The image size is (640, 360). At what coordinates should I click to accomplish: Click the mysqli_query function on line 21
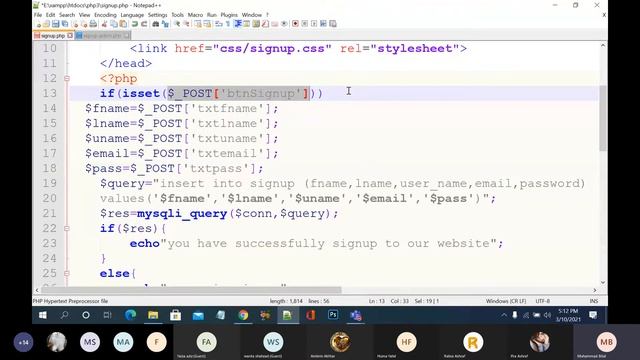(182, 213)
